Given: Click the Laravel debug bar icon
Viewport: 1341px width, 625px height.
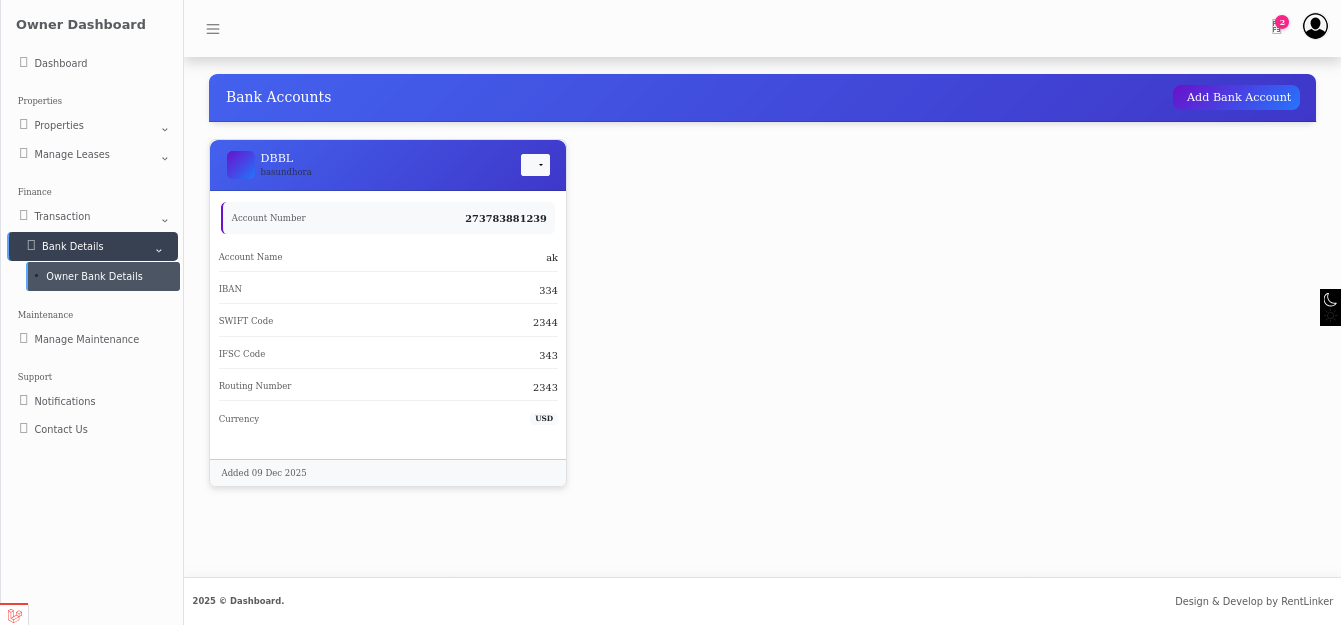Looking at the screenshot, I should (x=14, y=615).
